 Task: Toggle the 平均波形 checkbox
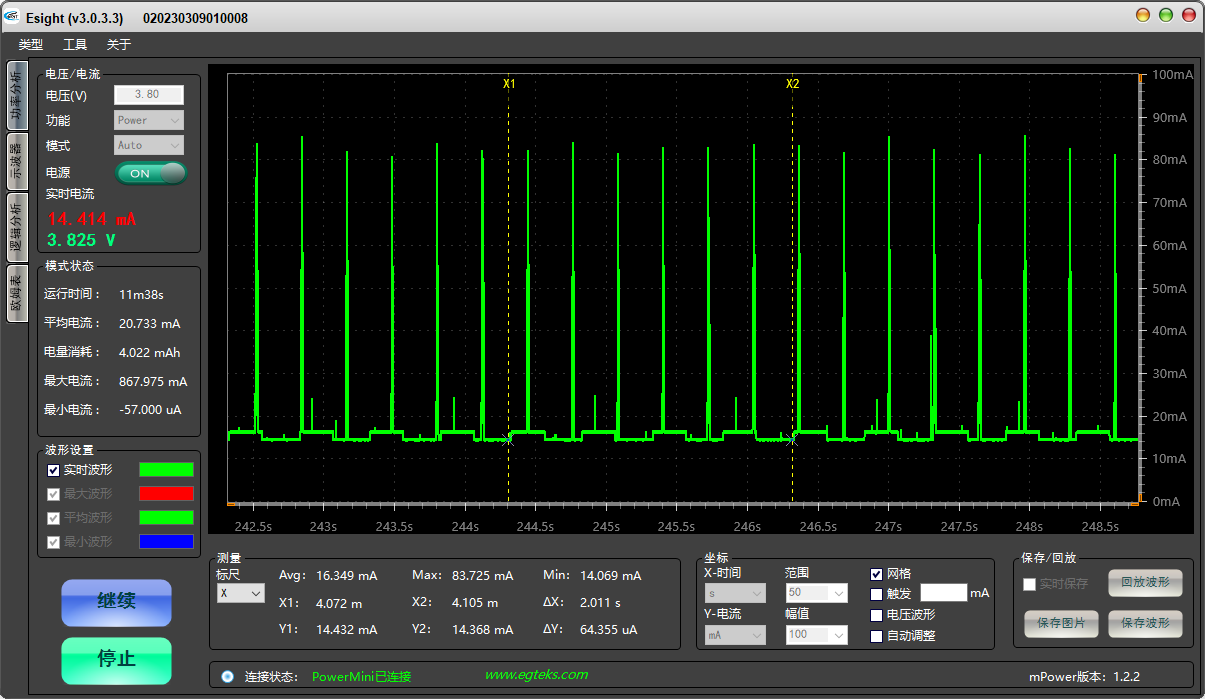[x=54, y=518]
